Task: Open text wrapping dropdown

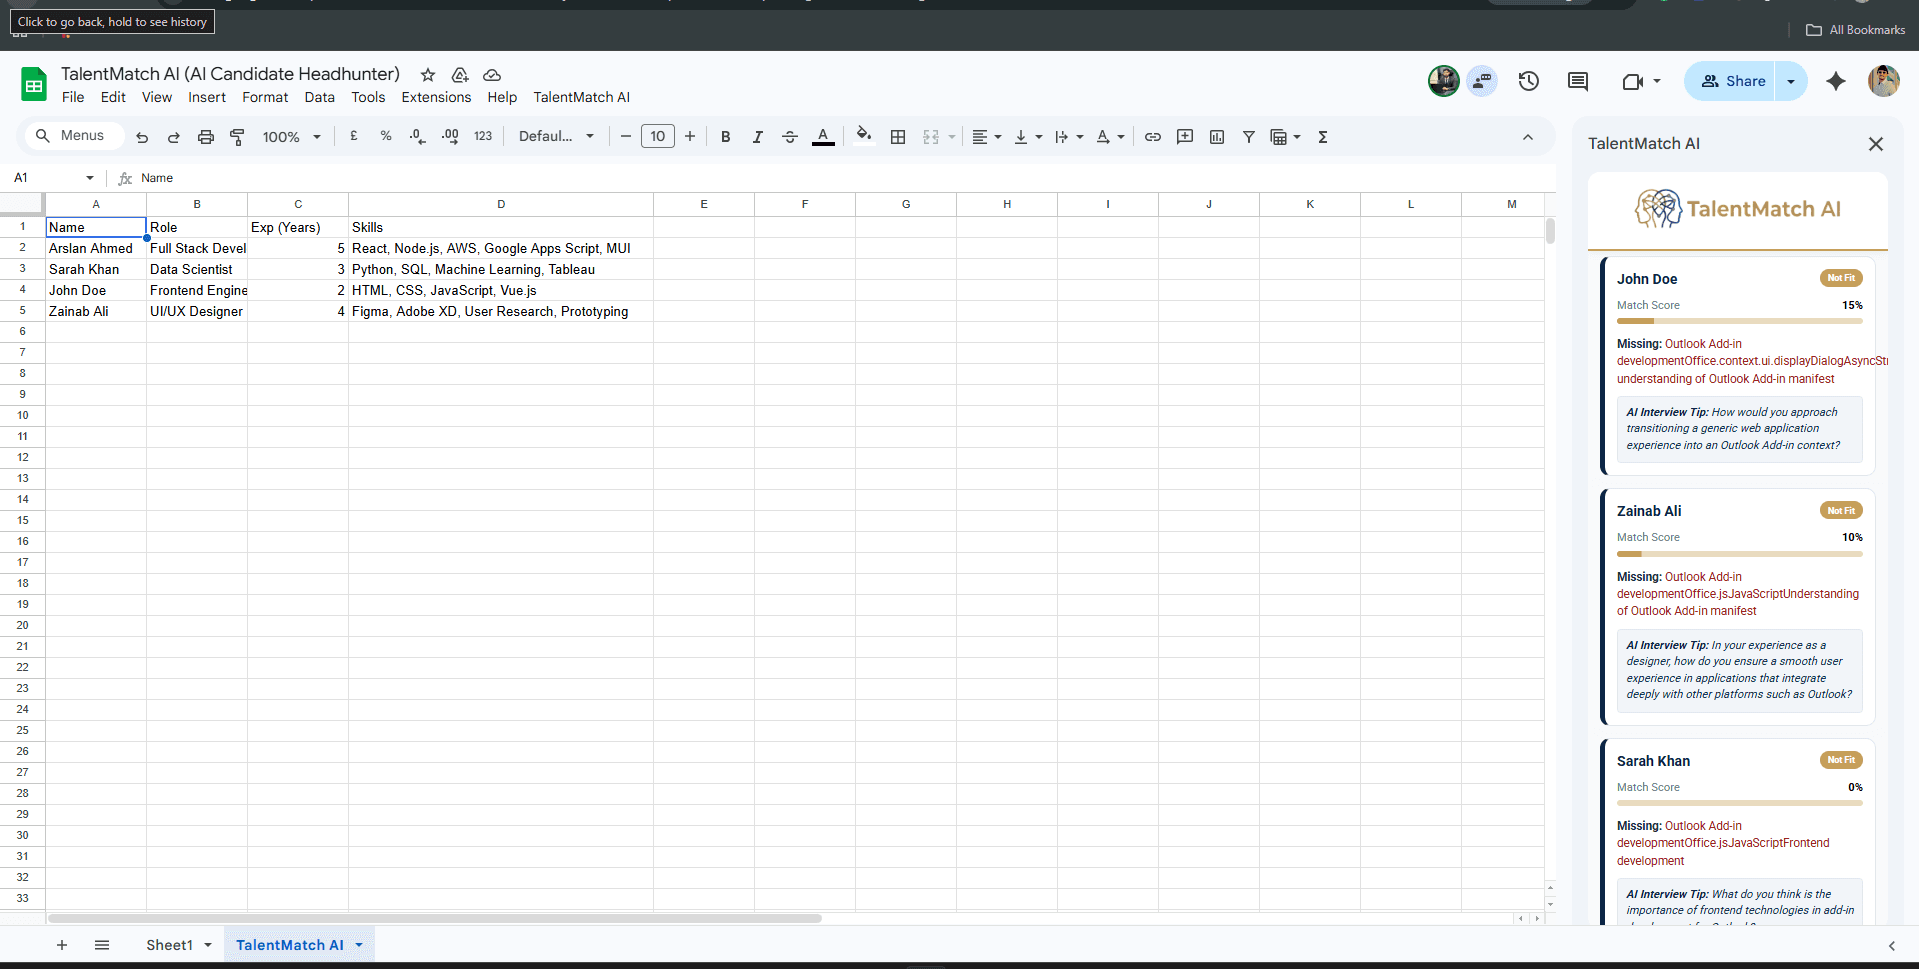Action: pos(1069,137)
